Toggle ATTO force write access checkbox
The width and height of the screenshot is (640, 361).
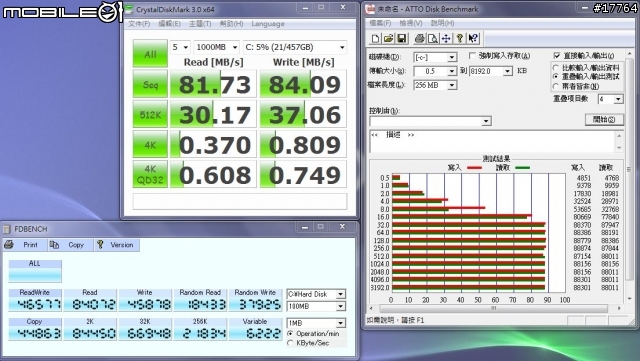(472, 55)
